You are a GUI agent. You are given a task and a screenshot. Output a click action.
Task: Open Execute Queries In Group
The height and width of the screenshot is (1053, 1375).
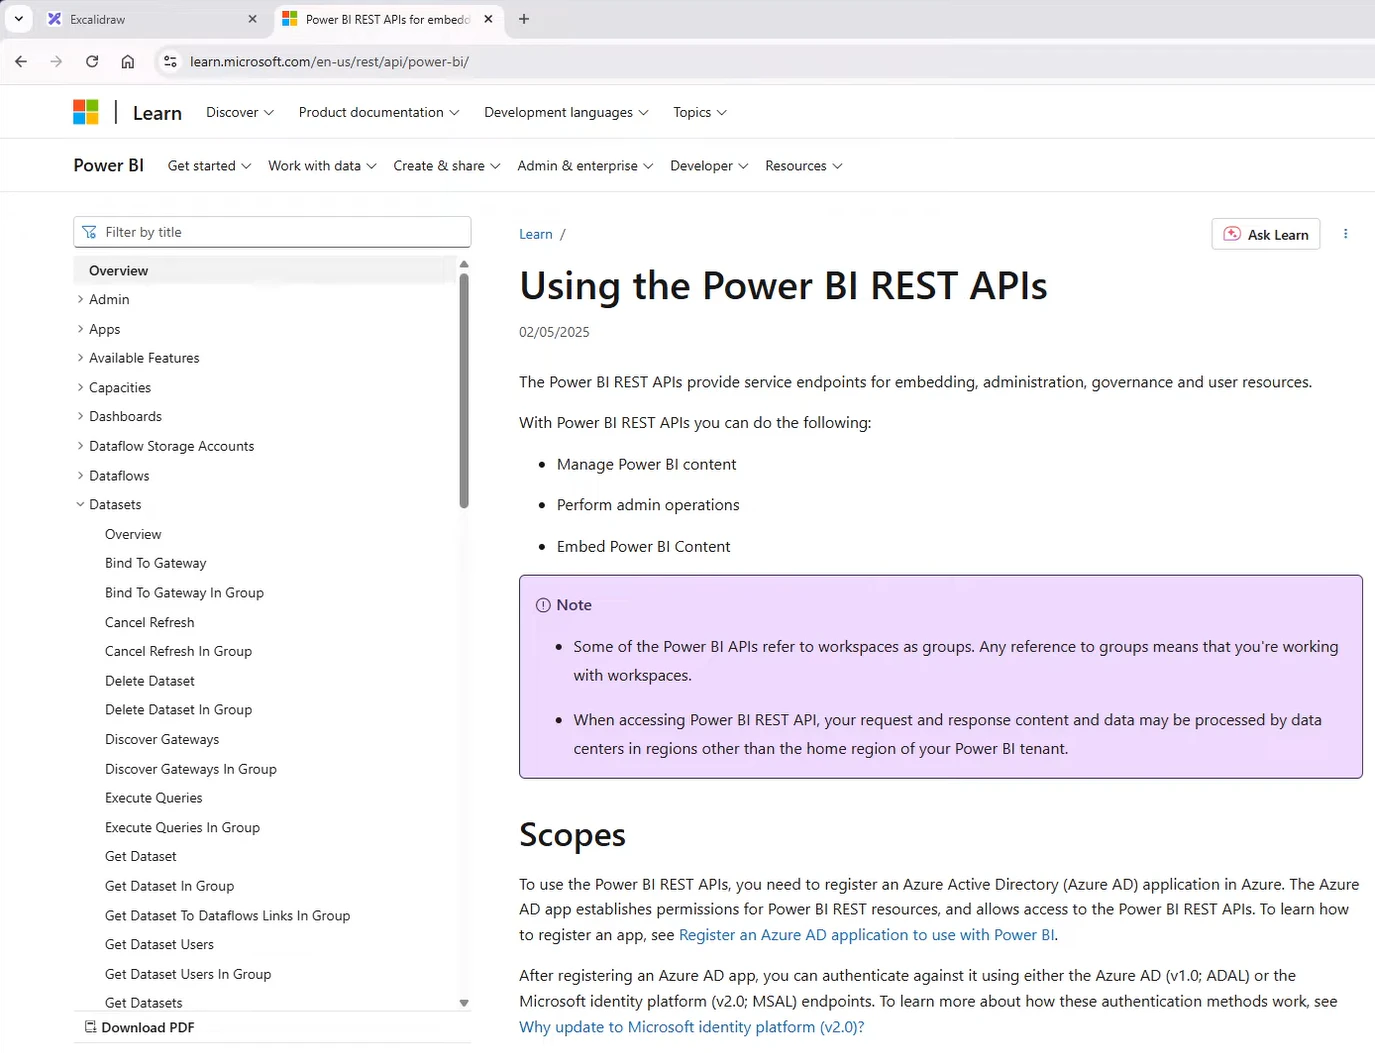point(183,828)
